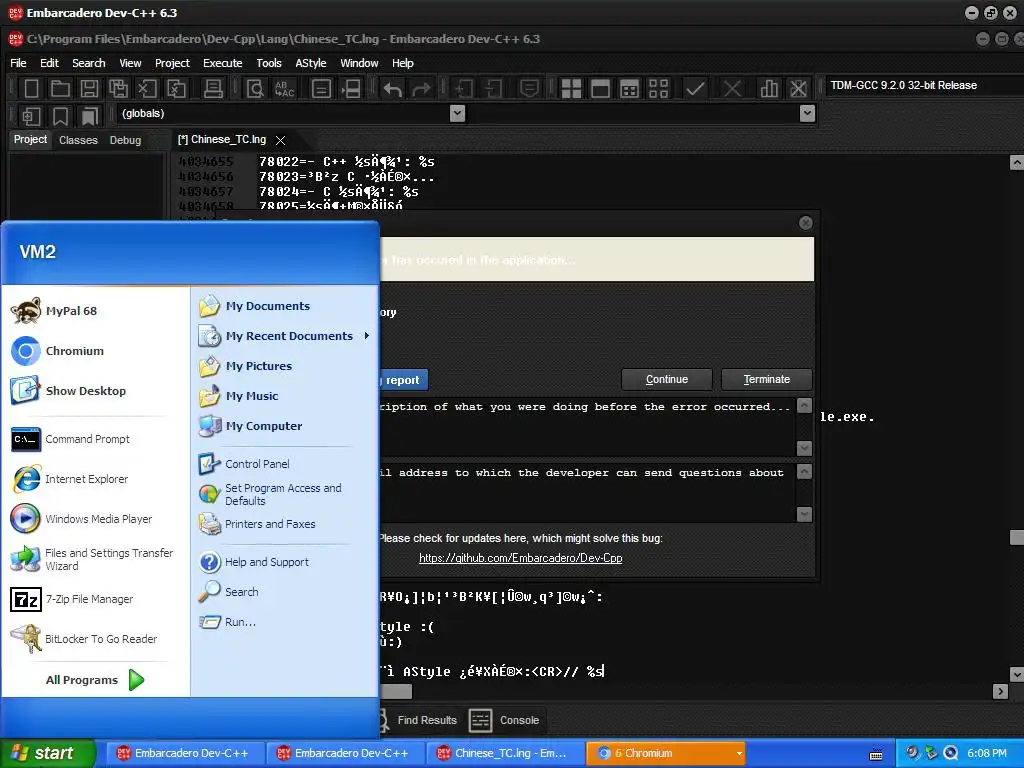1024x768 pixels.
Task: Click the Close All files icon
Action: click(x=176, y=88)
